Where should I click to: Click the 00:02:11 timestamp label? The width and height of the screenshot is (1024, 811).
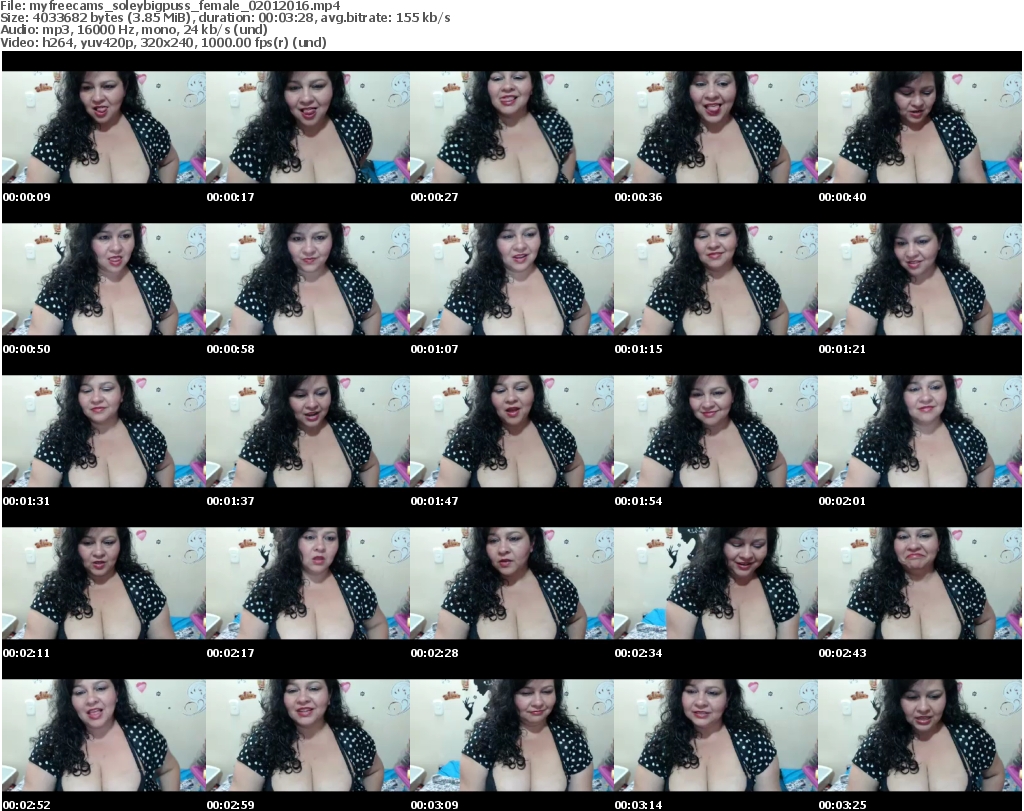pos(27,653)
